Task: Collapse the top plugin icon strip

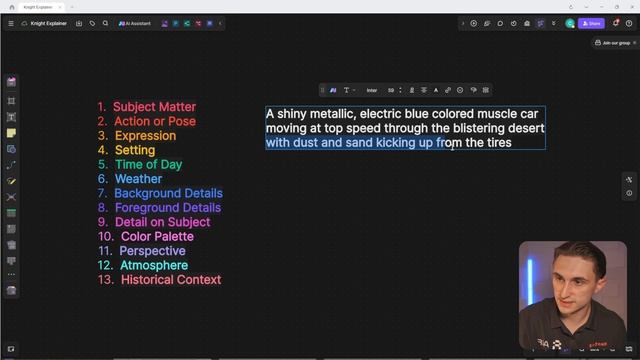Action: (220, 24)
